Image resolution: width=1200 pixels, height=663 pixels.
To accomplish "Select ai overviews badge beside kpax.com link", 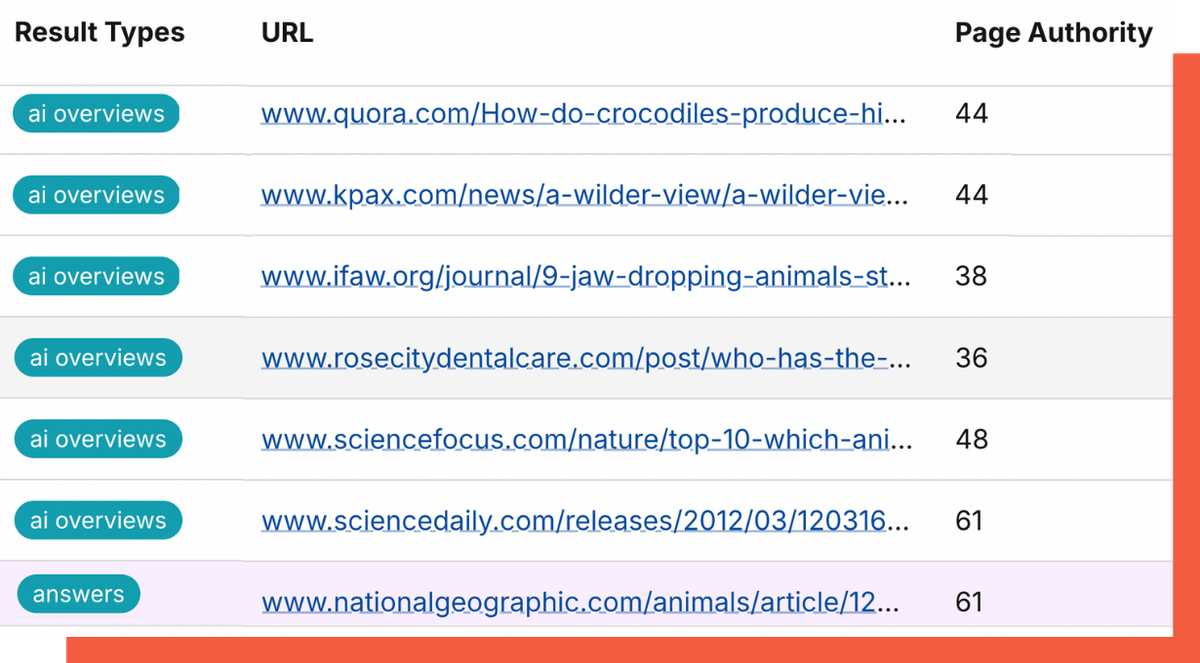I will (96, 195).
